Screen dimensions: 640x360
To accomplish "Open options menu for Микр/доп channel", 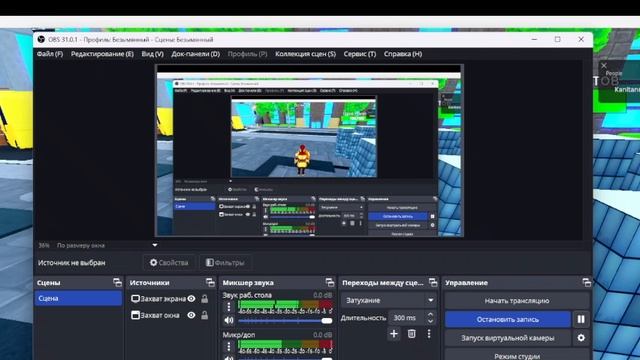I will (229, 347).
